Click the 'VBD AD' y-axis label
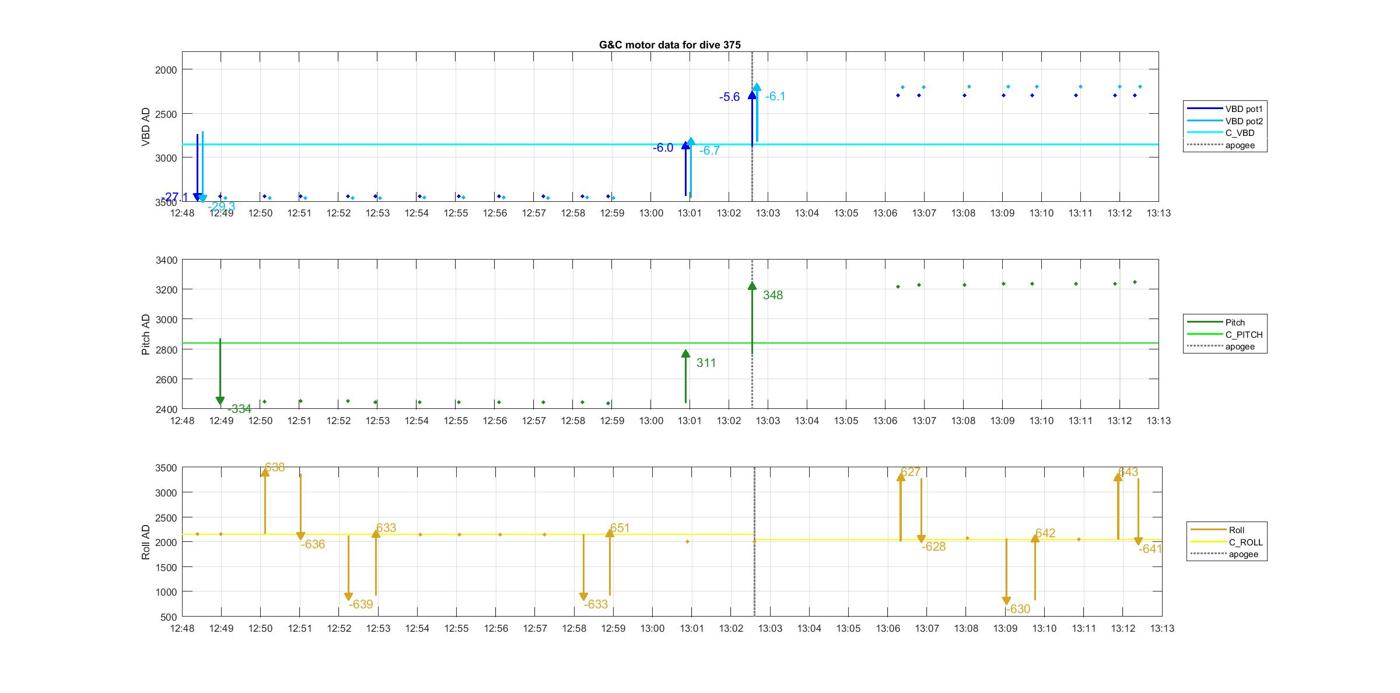This screenshot has width=1400, height=693. pyautogui.click(x=146, y=127)
